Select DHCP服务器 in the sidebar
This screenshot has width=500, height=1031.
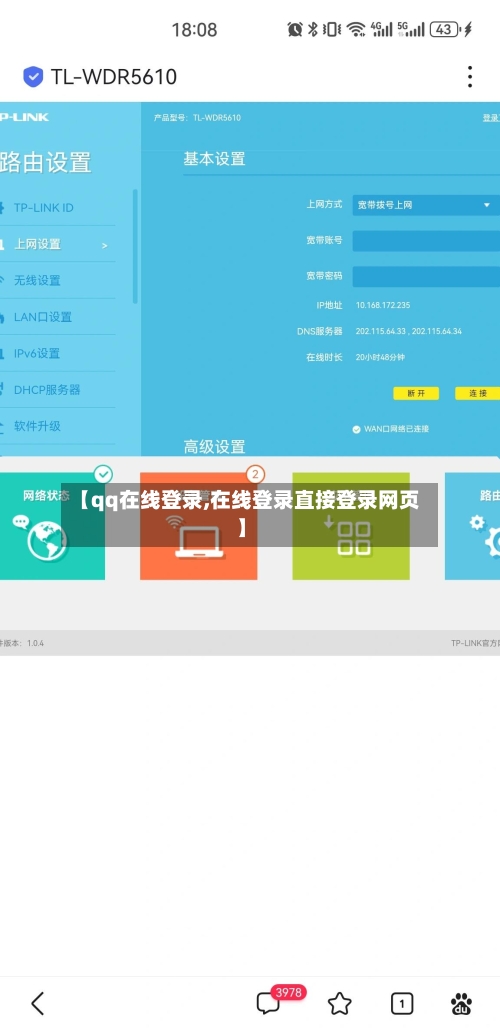47,390
